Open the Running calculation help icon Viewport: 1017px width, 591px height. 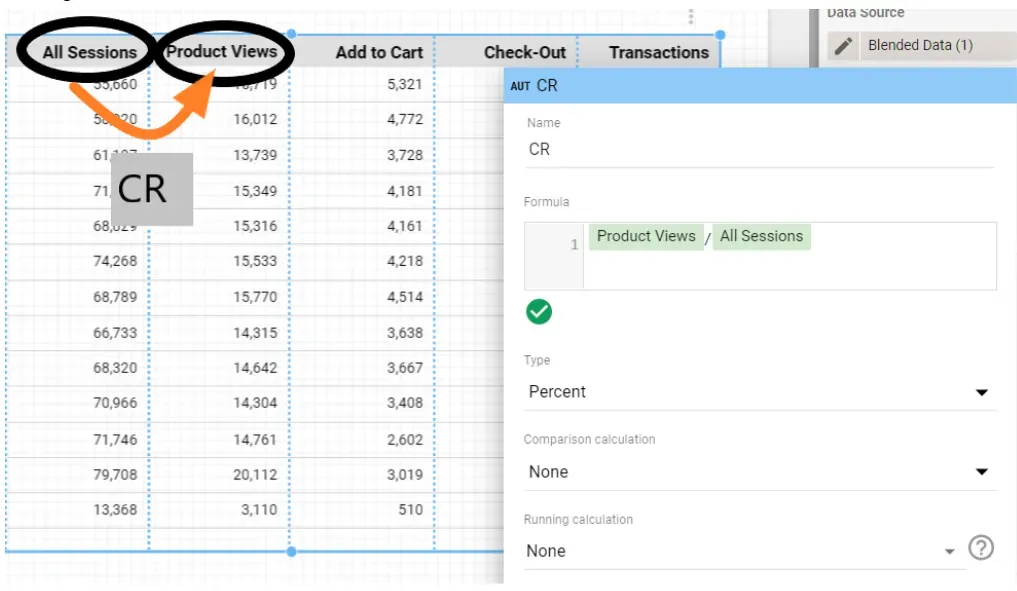pos(981,548)
